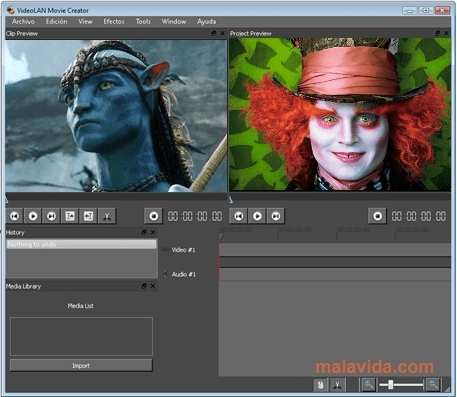
Task: Mute the Audio #1 track
Action: click(165, 274)
